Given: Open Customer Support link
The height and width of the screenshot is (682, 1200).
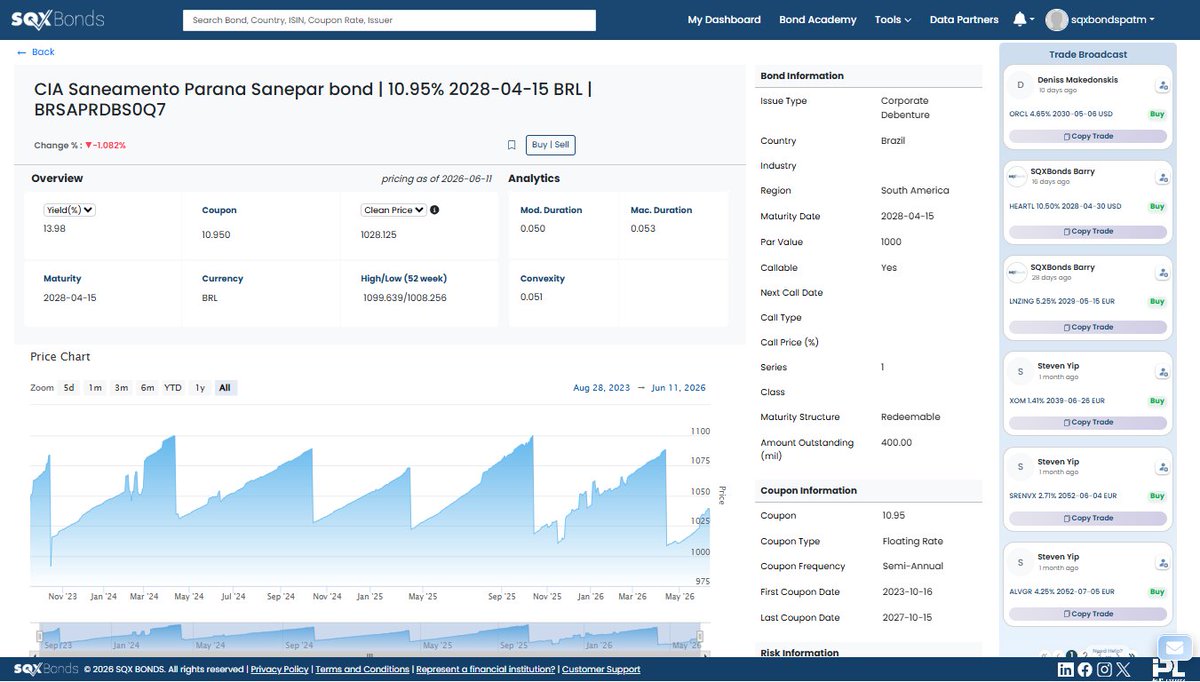Looking at the screenshot, I should pos(601,669).
